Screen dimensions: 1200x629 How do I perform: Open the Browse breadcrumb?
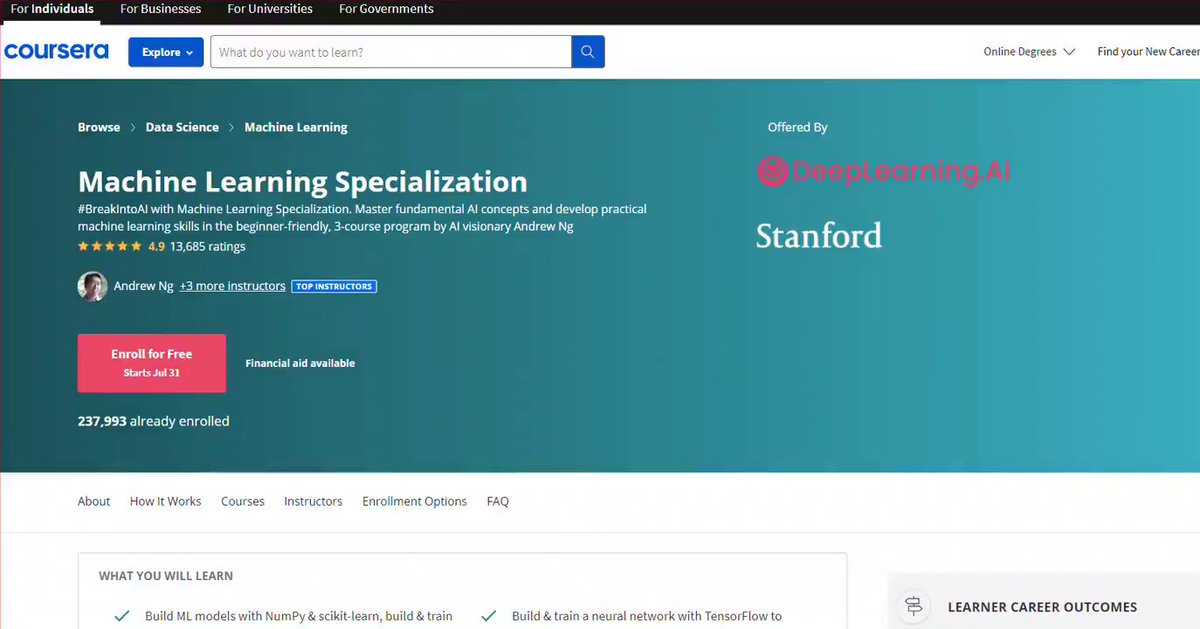[99, 128]
